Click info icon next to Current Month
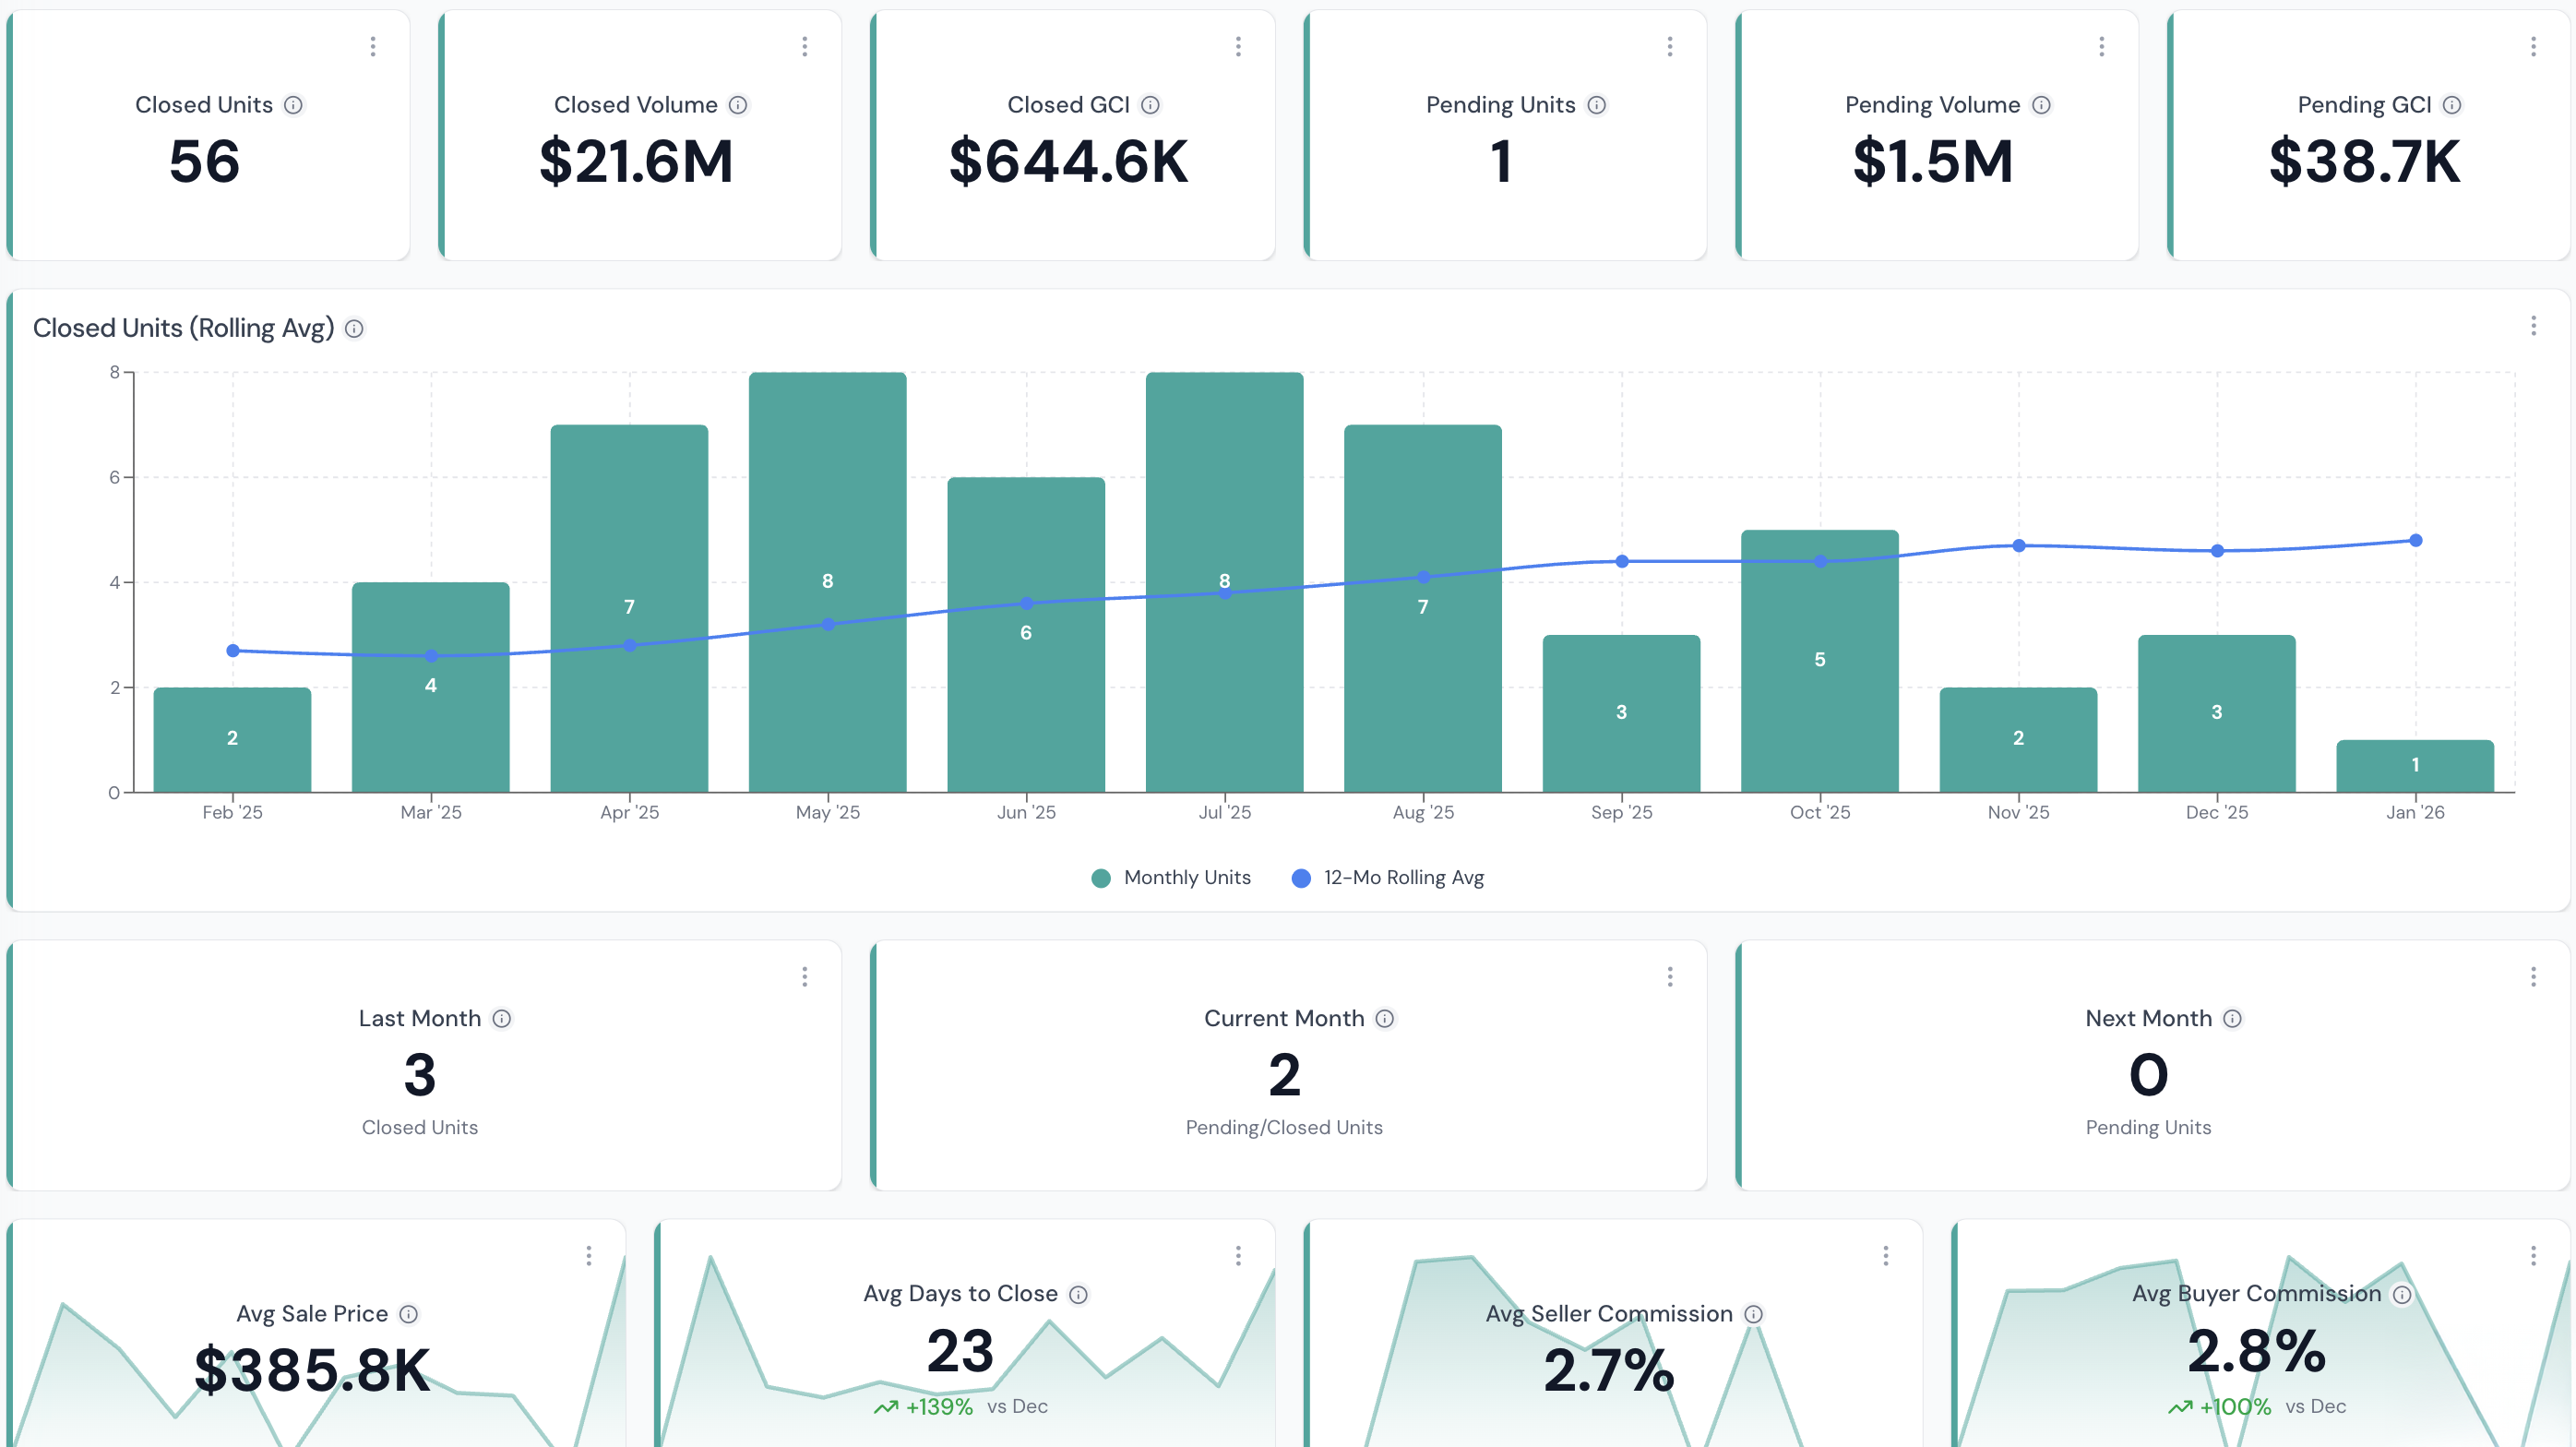Screen dimensions: 2576x1447 tap(1385, 1018)
